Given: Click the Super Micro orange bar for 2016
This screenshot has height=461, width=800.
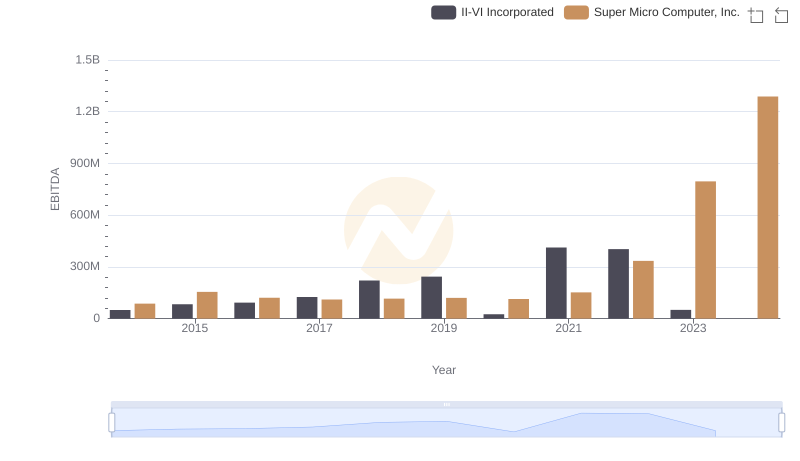Looking at the screenshot, I should pyautogui.click(x=269, y=309).
